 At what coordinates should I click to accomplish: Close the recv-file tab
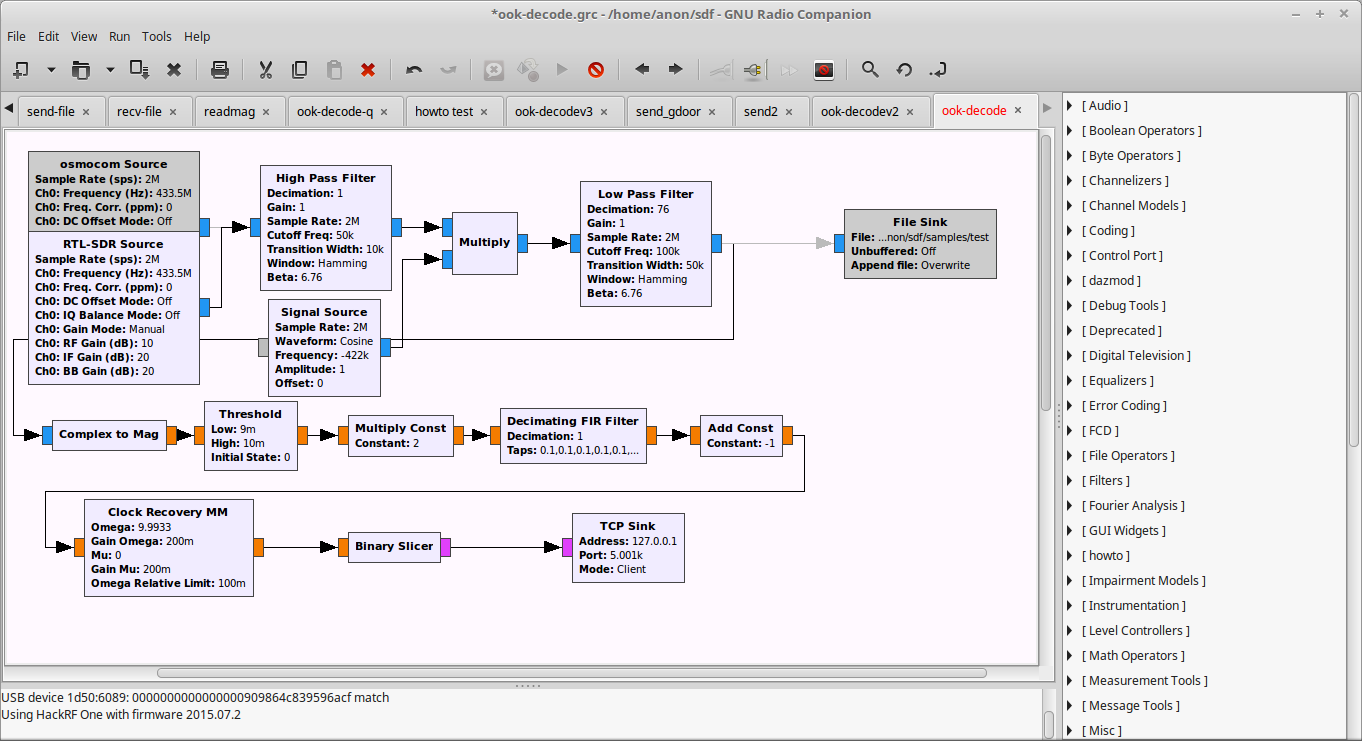(173, 111)
